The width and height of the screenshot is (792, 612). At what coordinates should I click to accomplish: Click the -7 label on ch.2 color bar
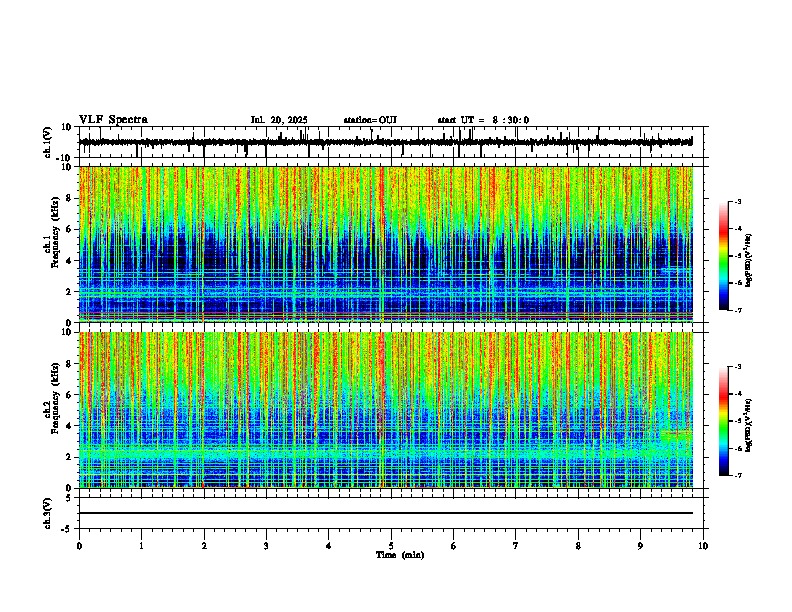pos(737,475)
